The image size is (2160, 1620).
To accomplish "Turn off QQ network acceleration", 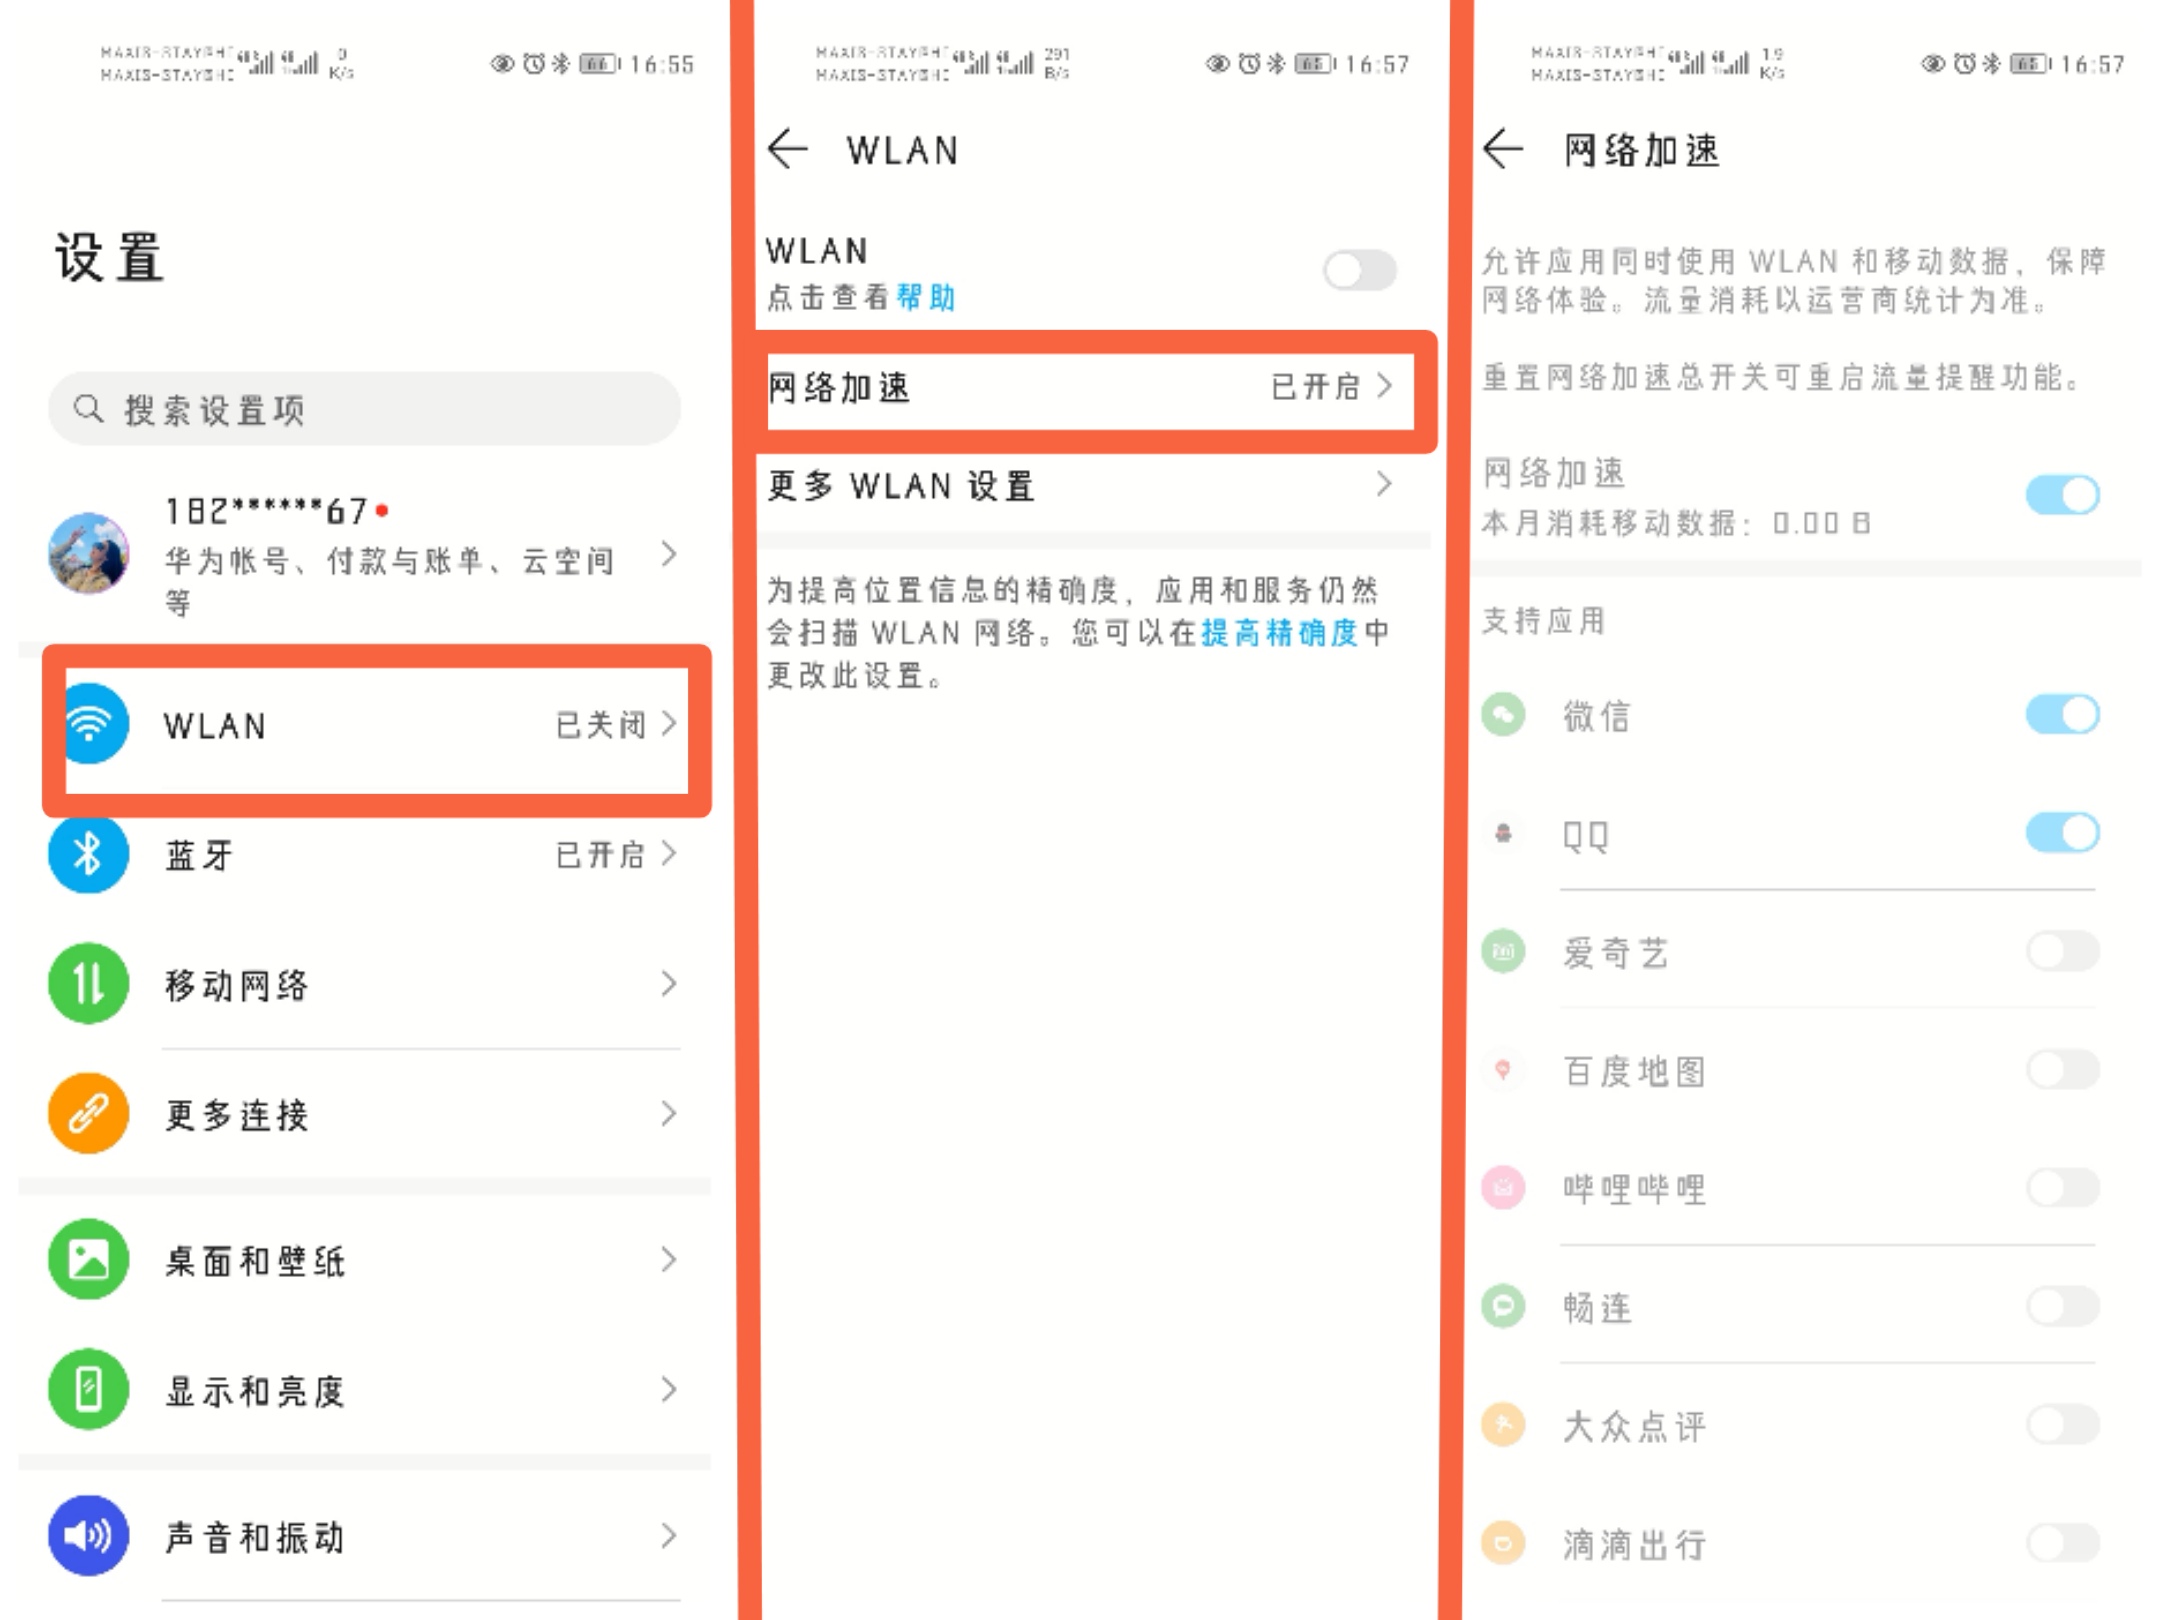I will click(x=2062, y=832).
